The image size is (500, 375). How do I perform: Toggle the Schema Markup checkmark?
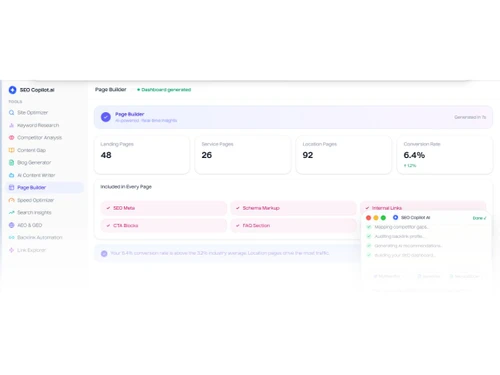point(238,208)
